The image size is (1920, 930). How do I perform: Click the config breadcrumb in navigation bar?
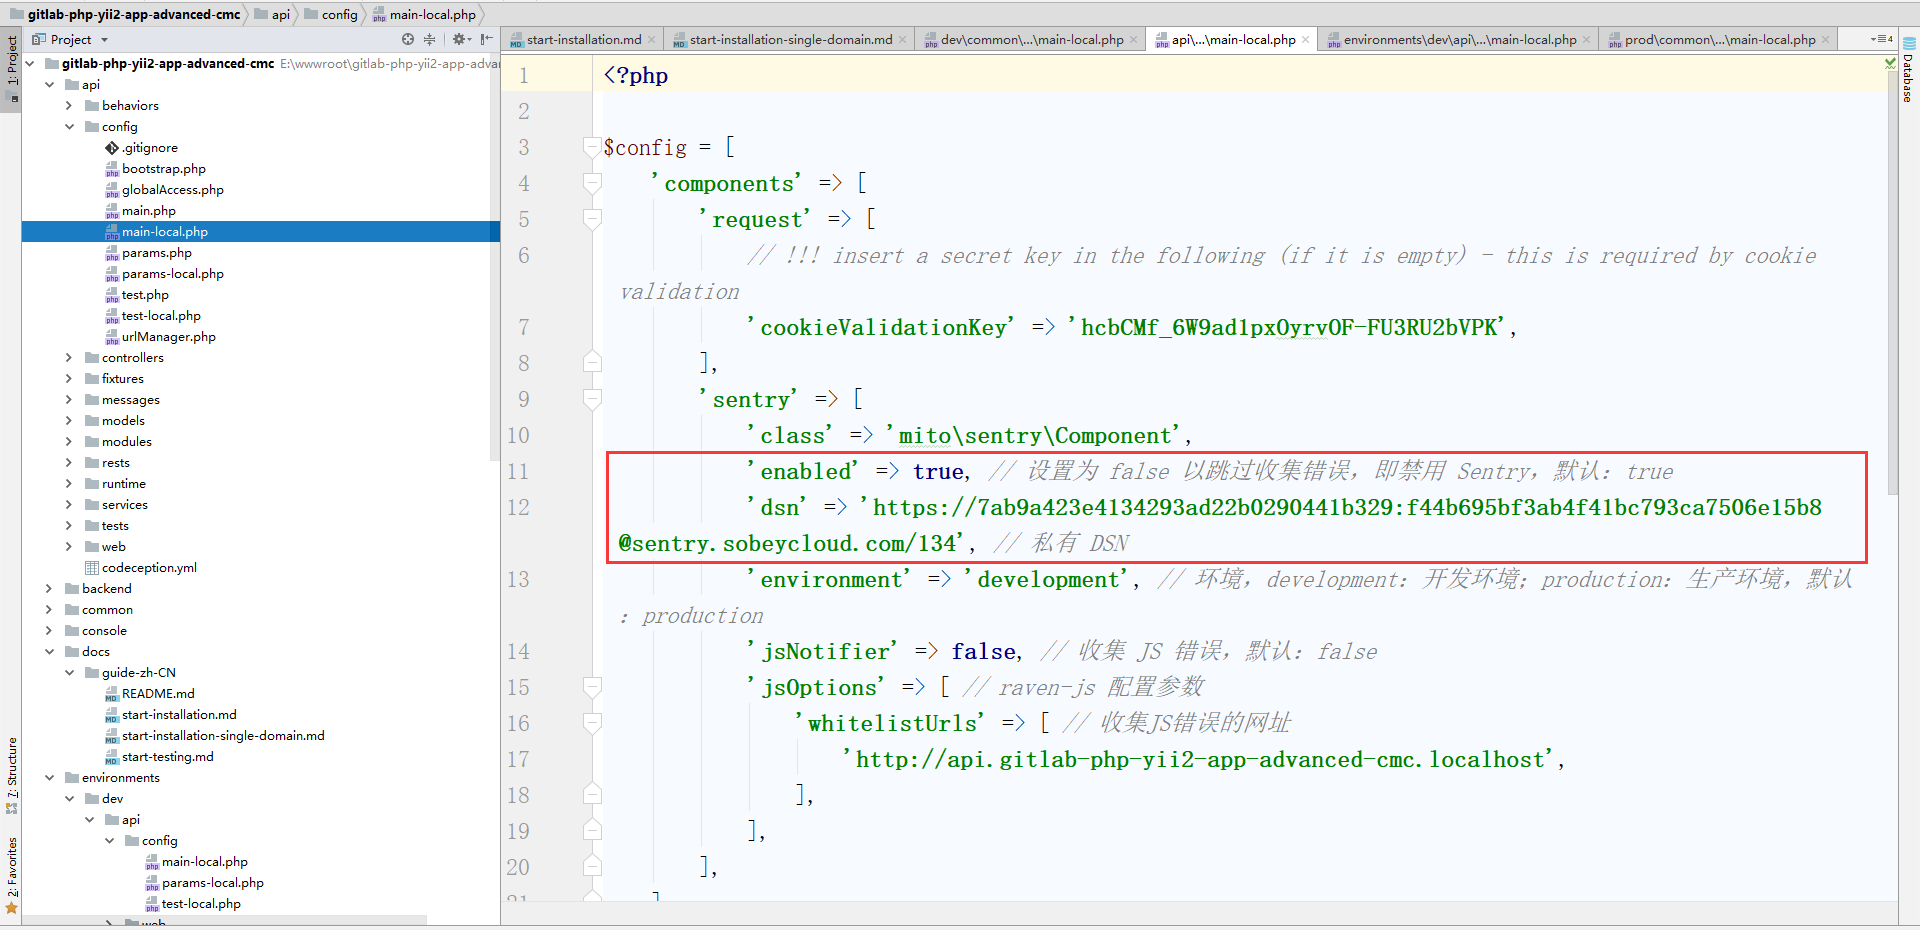(x=339, y=15)
